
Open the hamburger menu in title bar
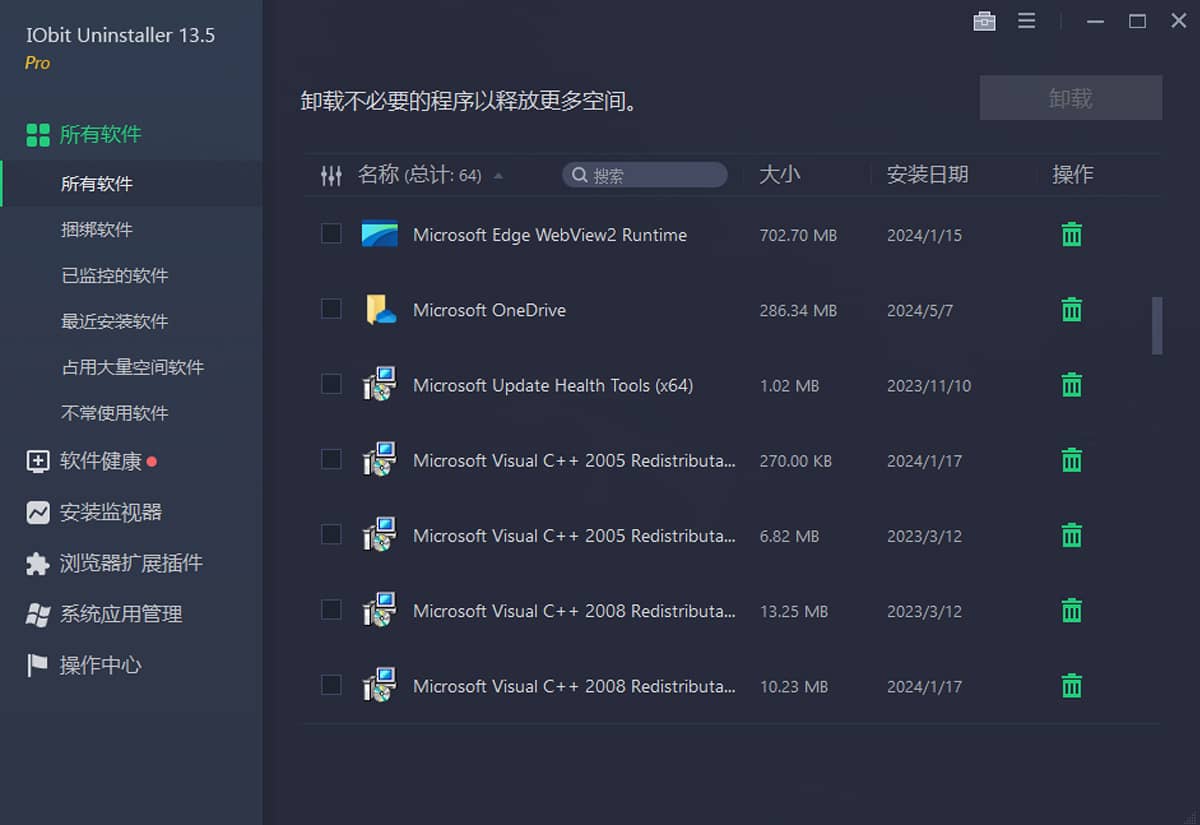click(1026, 20)
